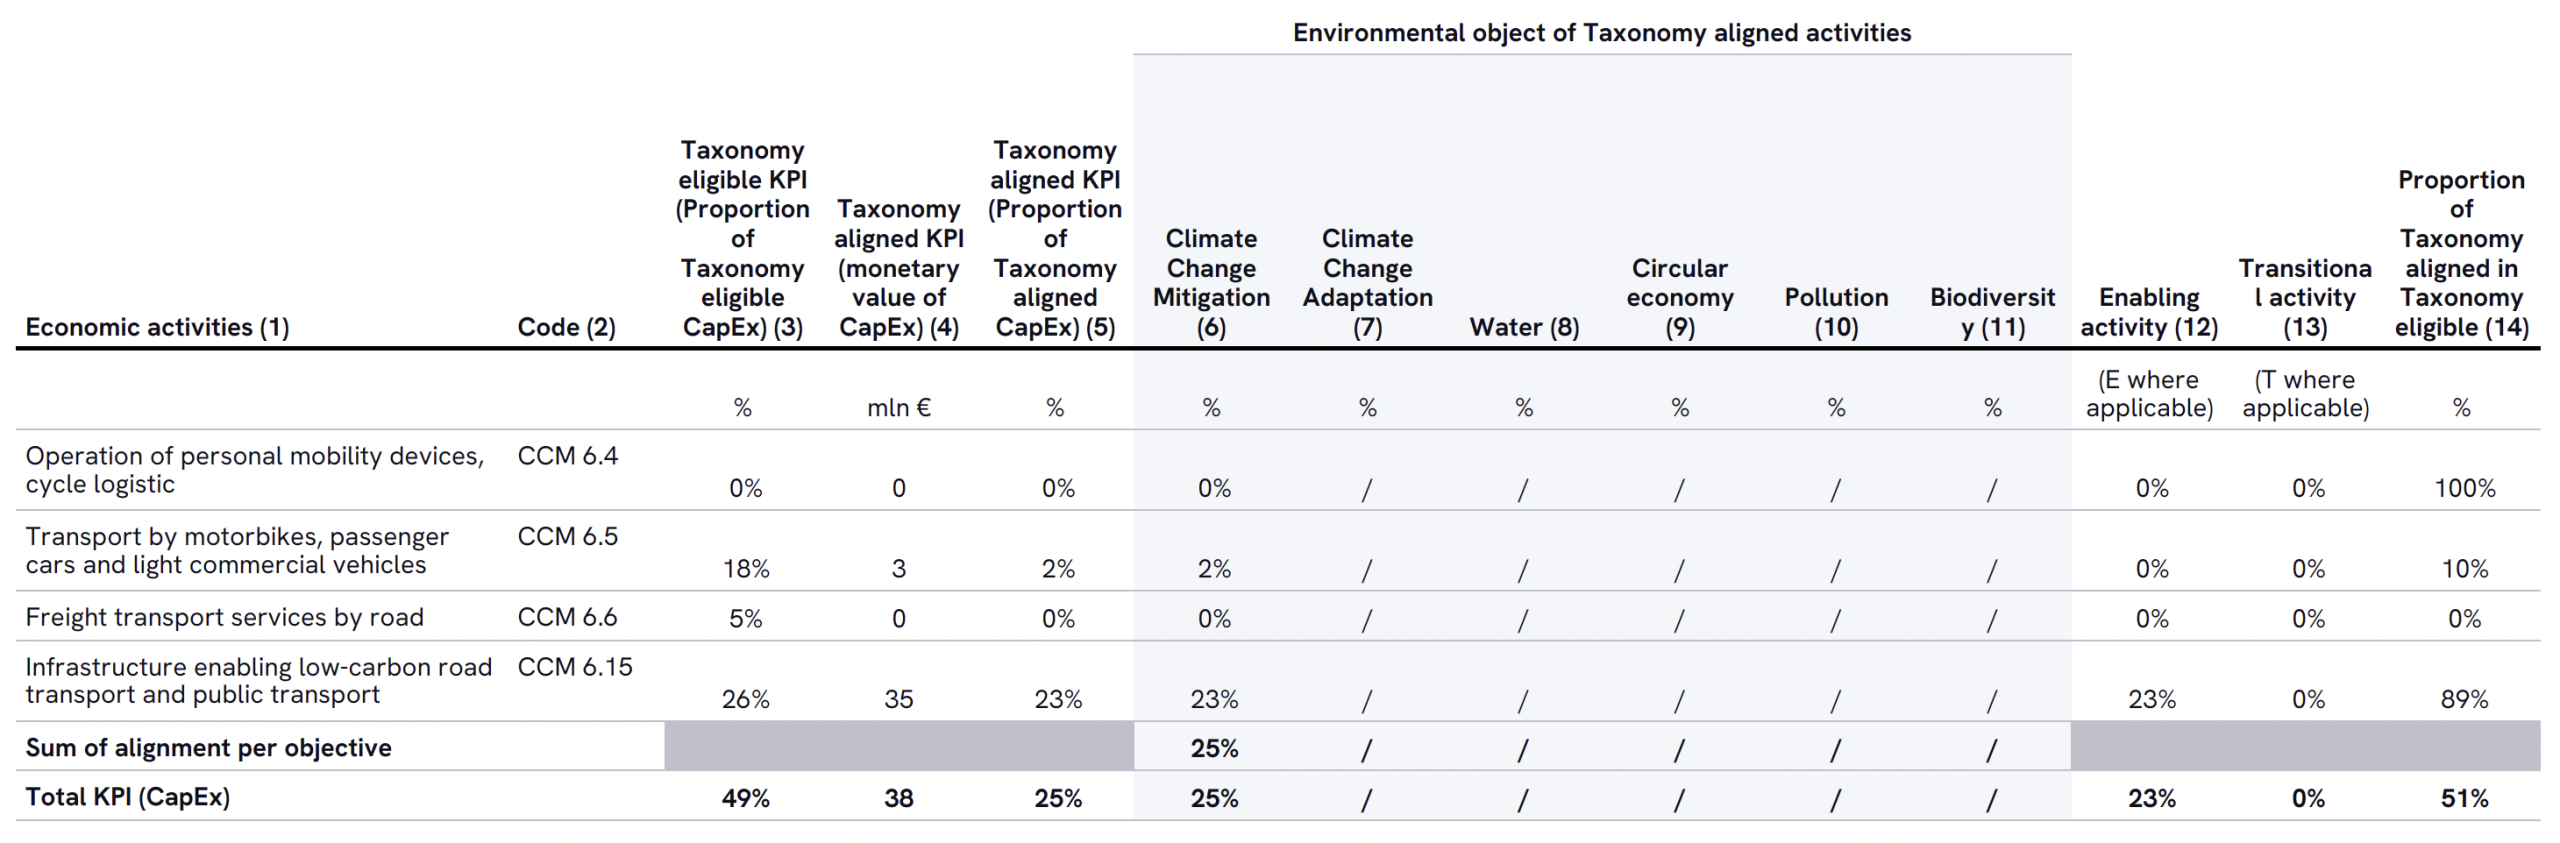Click the 'Water (8)' column header
The width and height of the screenshot is (2560, 843).
pyautogui.click(x=1523, y=327)
